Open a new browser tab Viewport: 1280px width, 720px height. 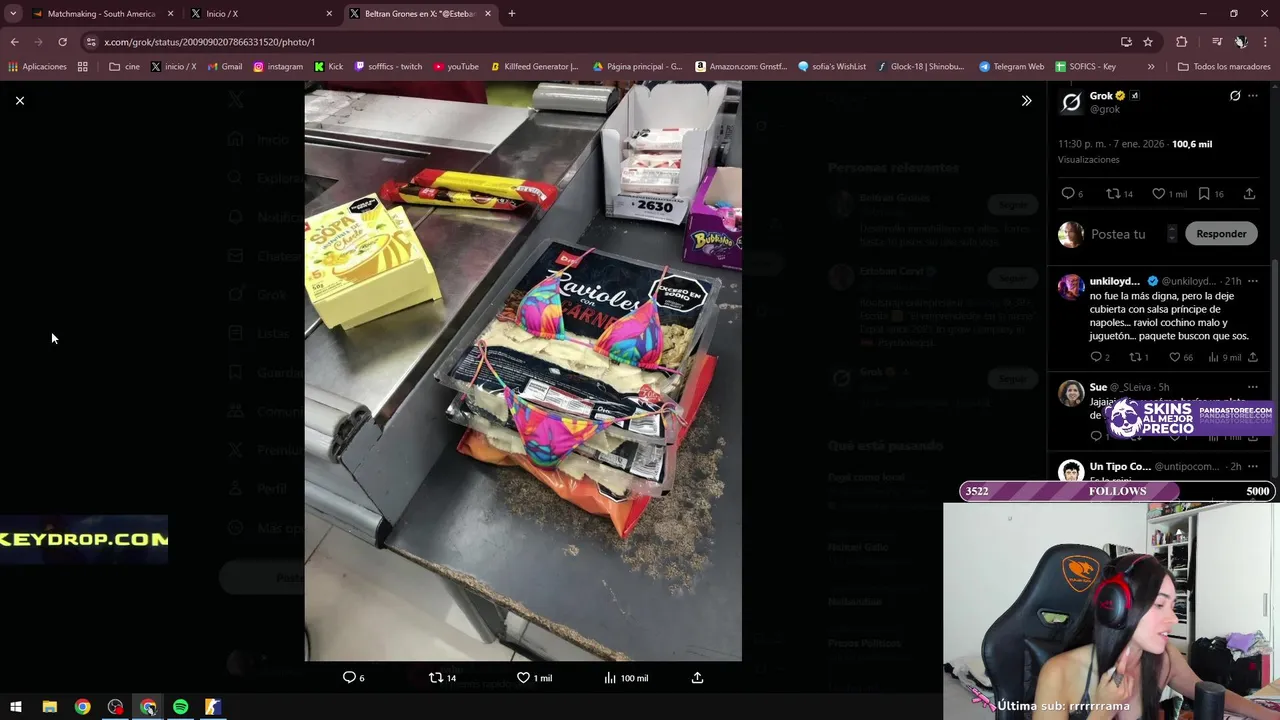[x=512, y=14]
